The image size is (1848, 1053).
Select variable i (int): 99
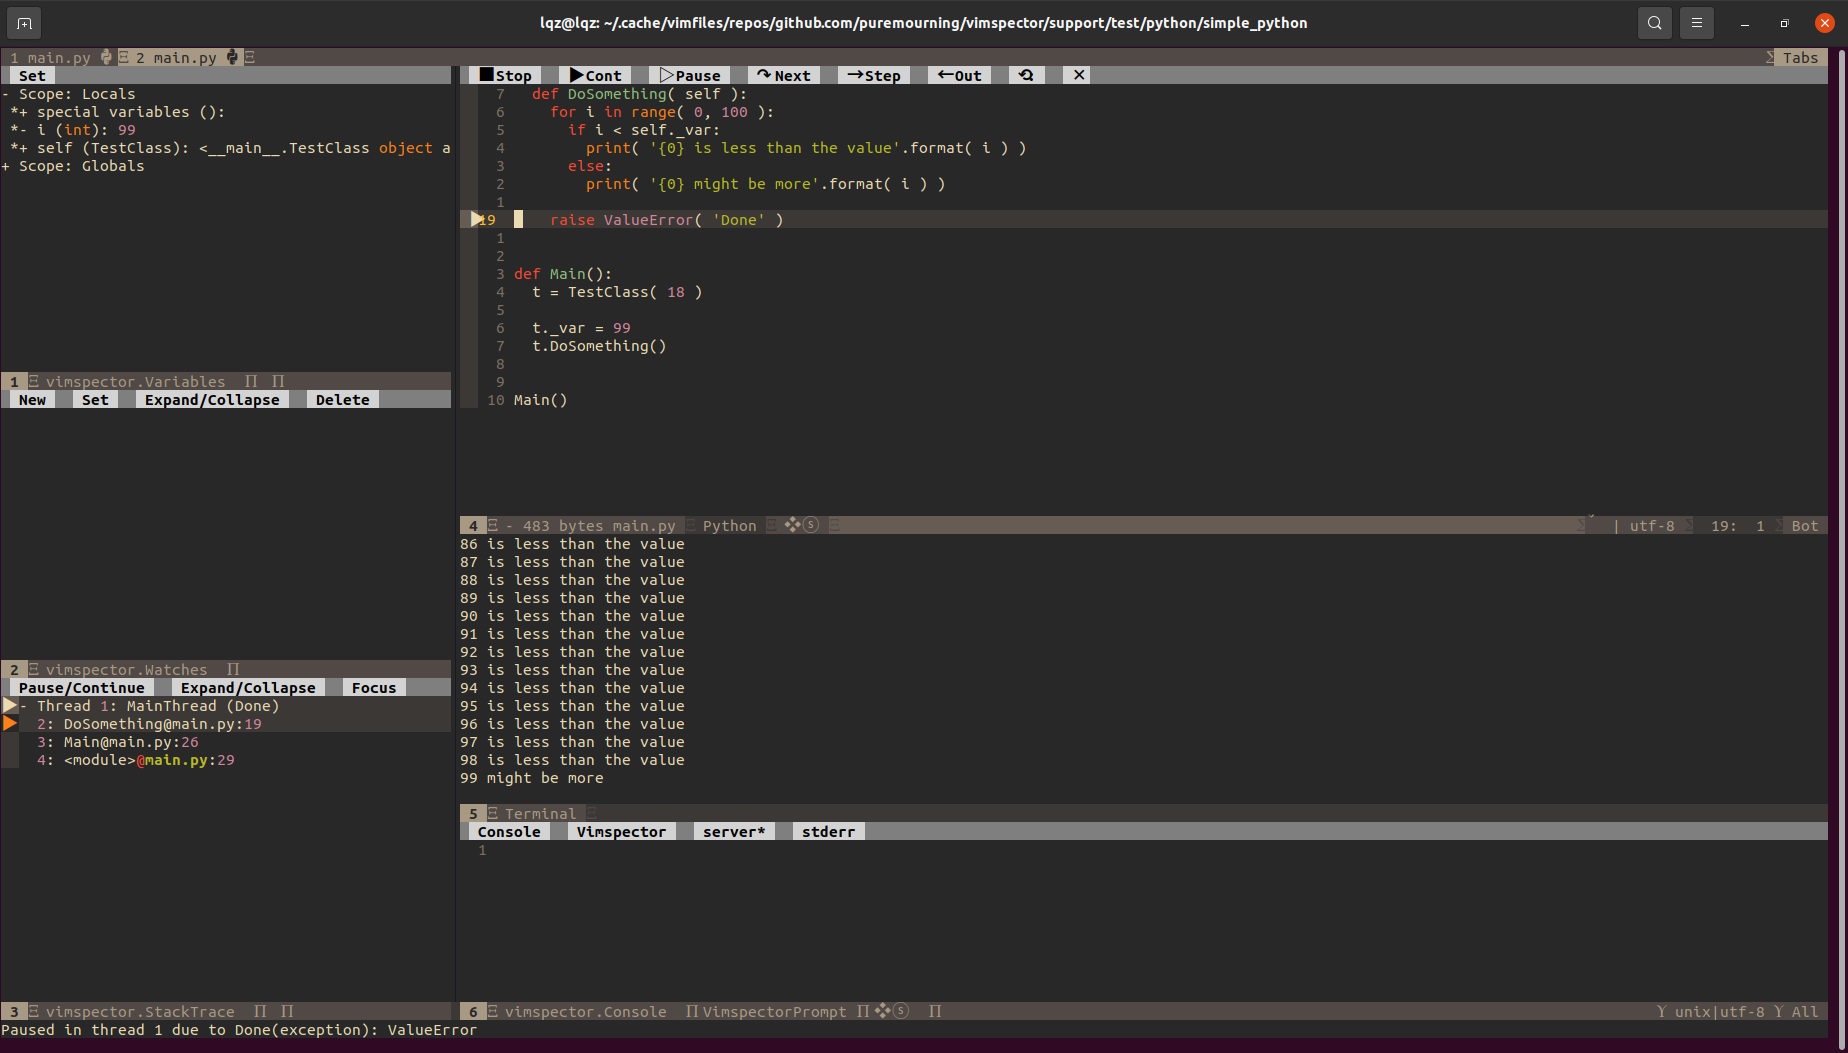point(73,130)
